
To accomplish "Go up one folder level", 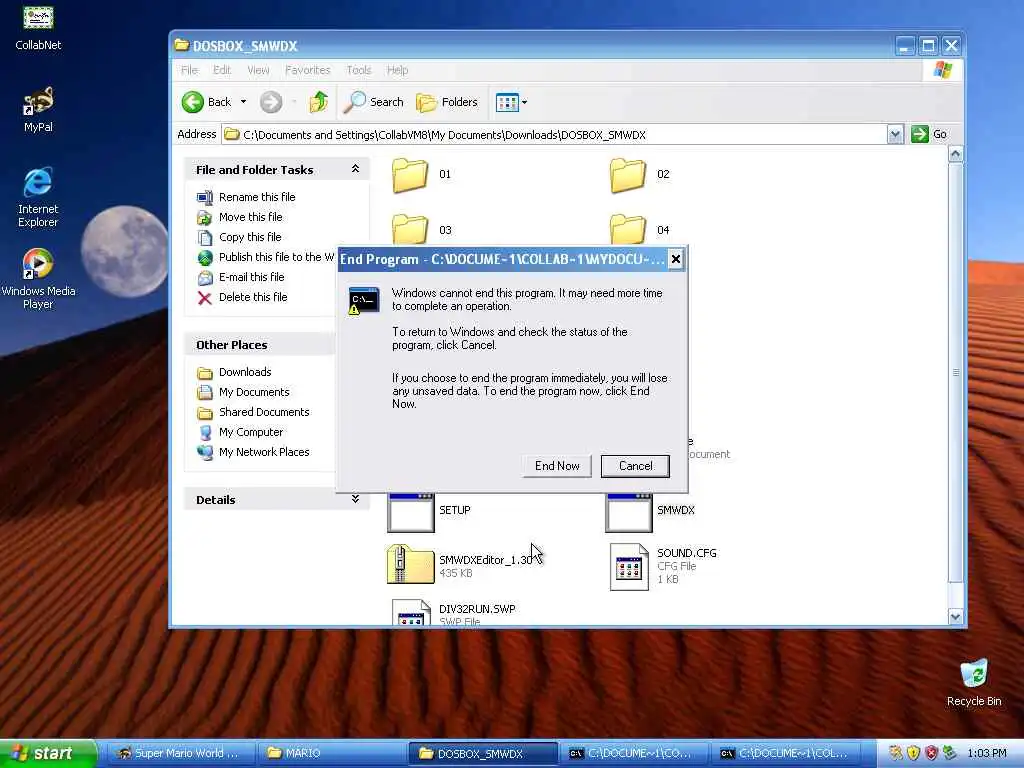I will (319, 102).
